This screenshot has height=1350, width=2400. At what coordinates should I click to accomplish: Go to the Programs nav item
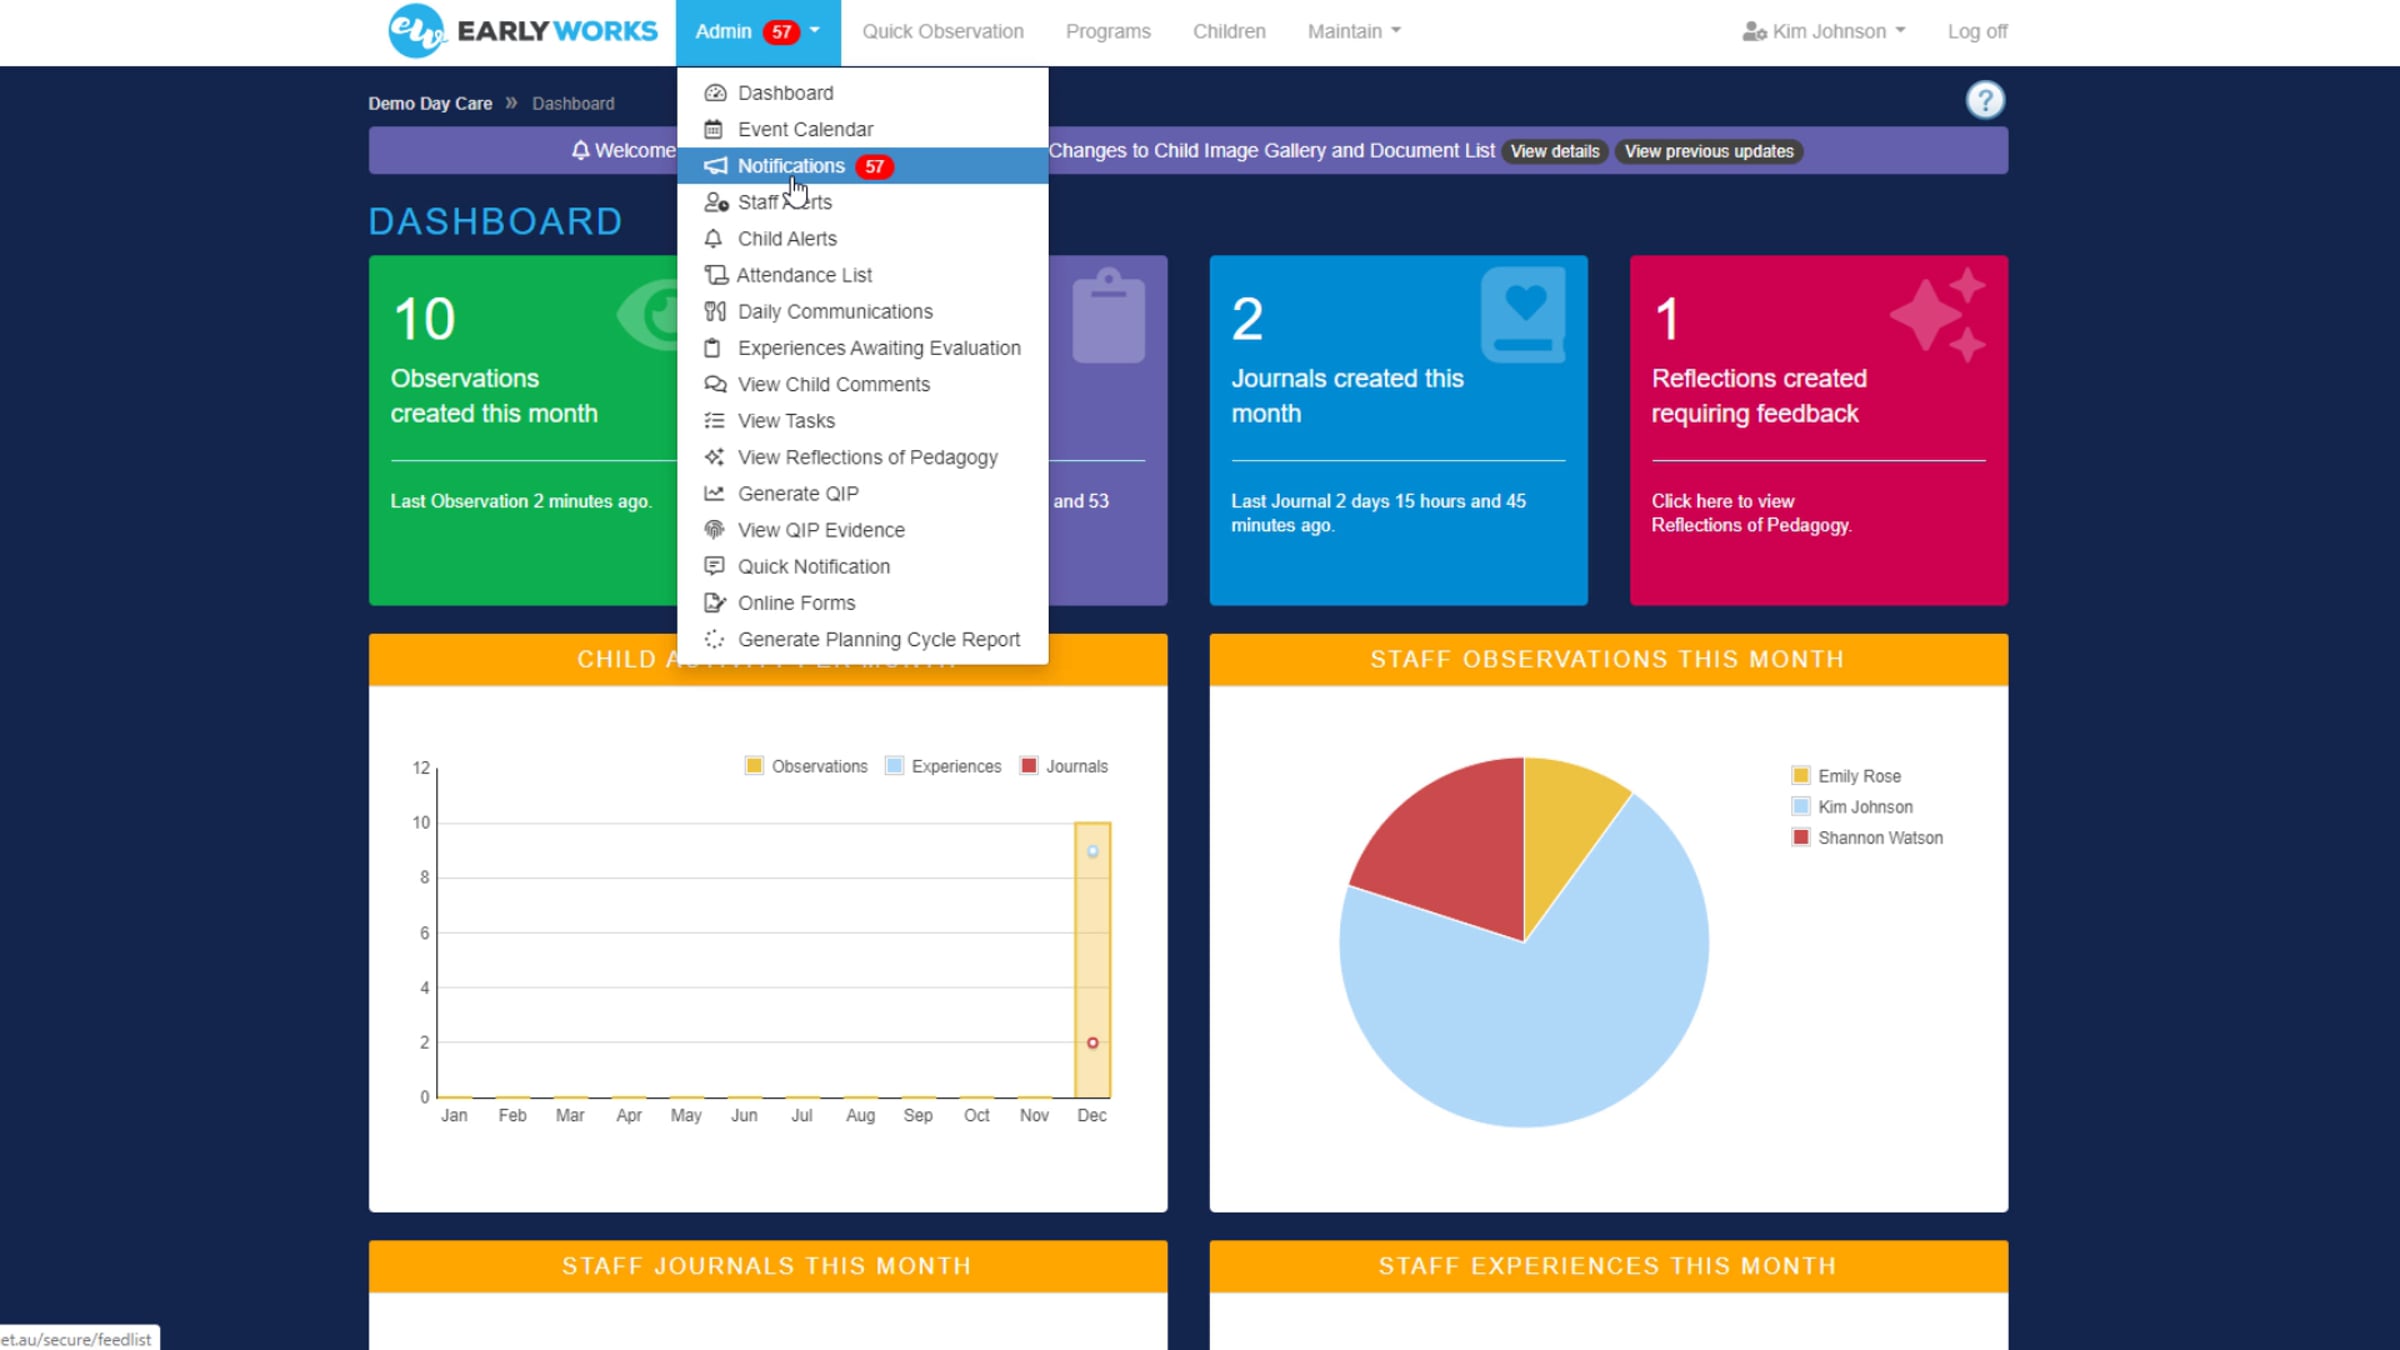1108,32
